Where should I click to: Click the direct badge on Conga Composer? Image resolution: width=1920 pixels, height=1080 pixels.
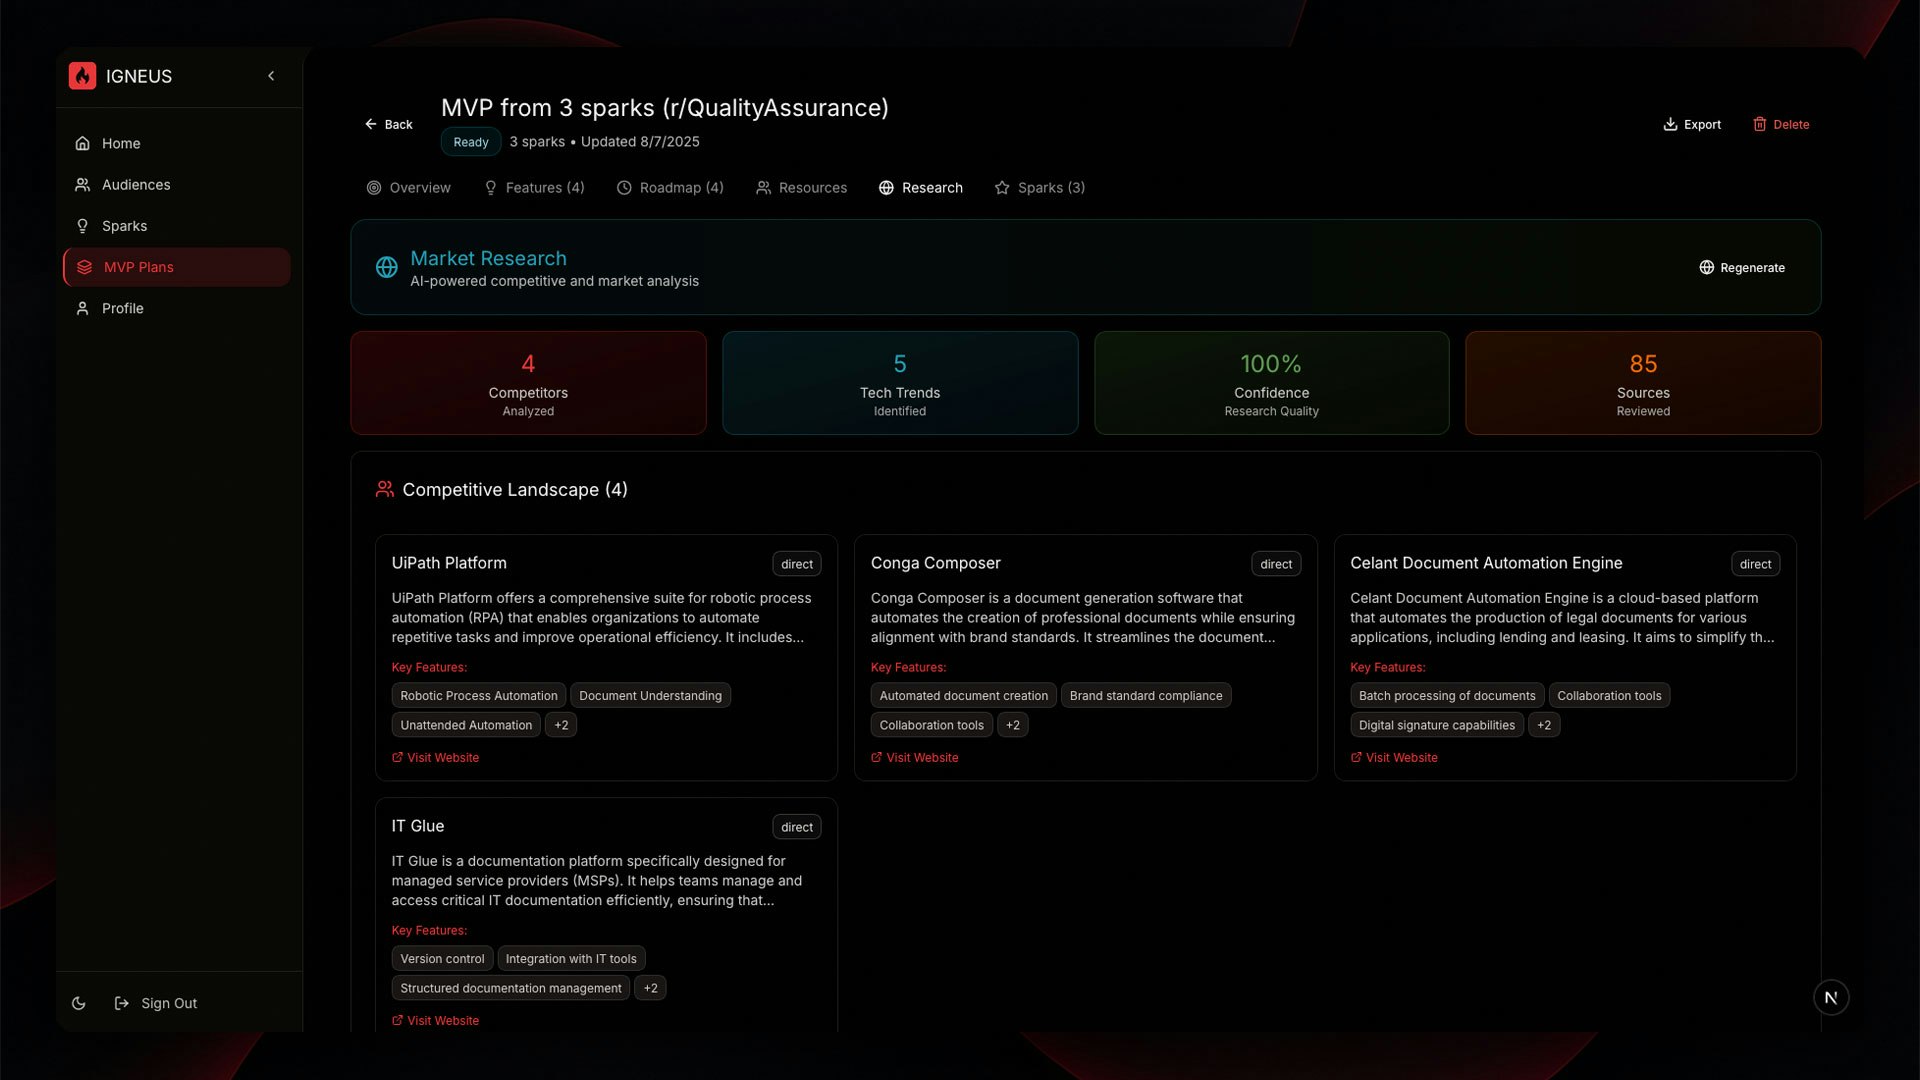click(1276, 564)
